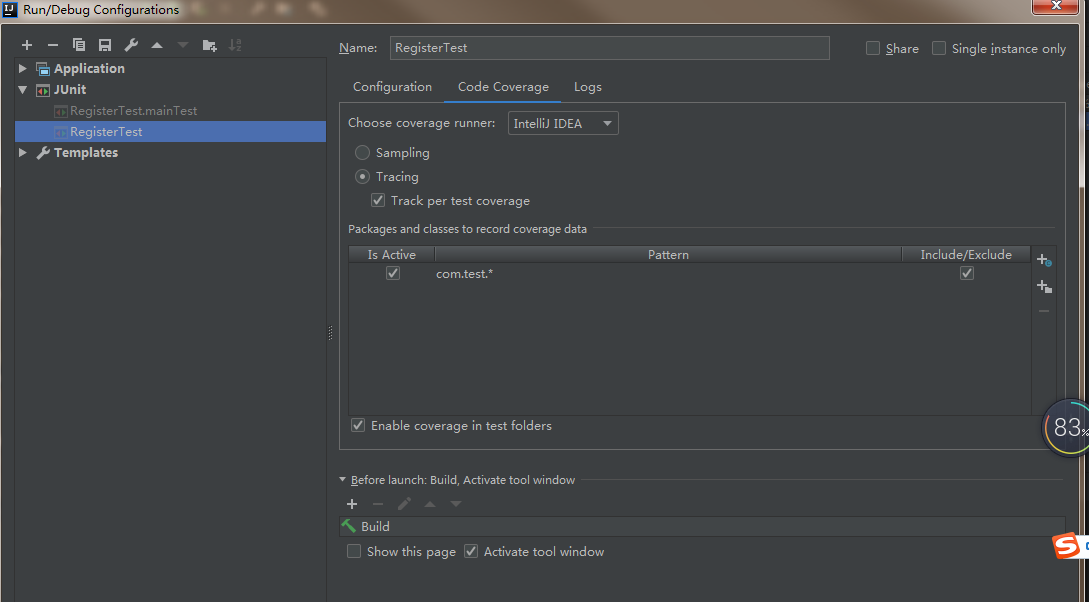Click the Is Active column header
The image size is (1089, 602).
392,255
